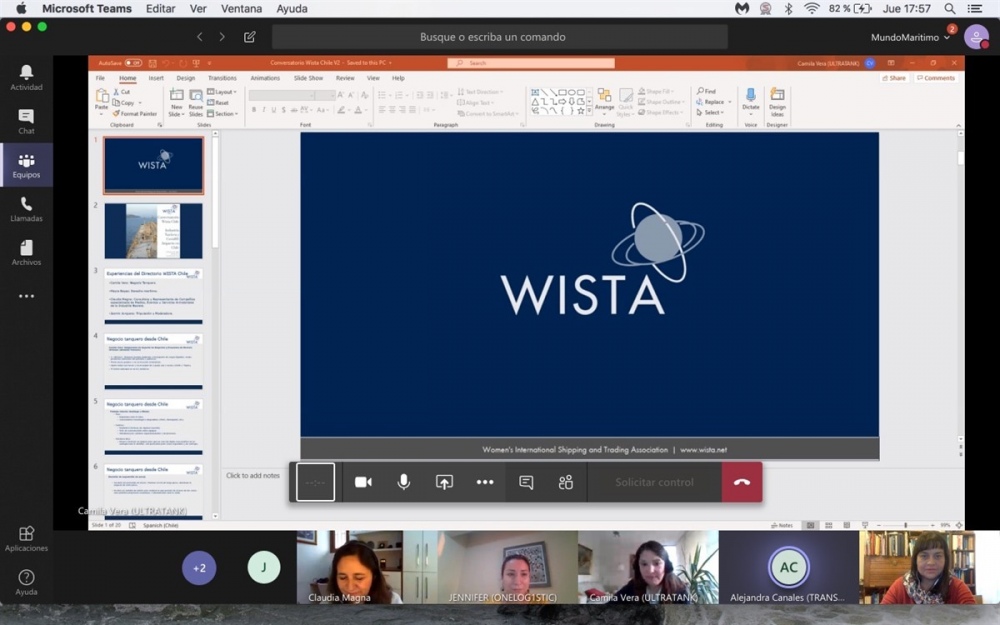Image resolution: width=1000 pixels, height=625 pixels.
Task: Click the Design tab in PowerPoint ribbon
Action: click(x=186, y=78)
